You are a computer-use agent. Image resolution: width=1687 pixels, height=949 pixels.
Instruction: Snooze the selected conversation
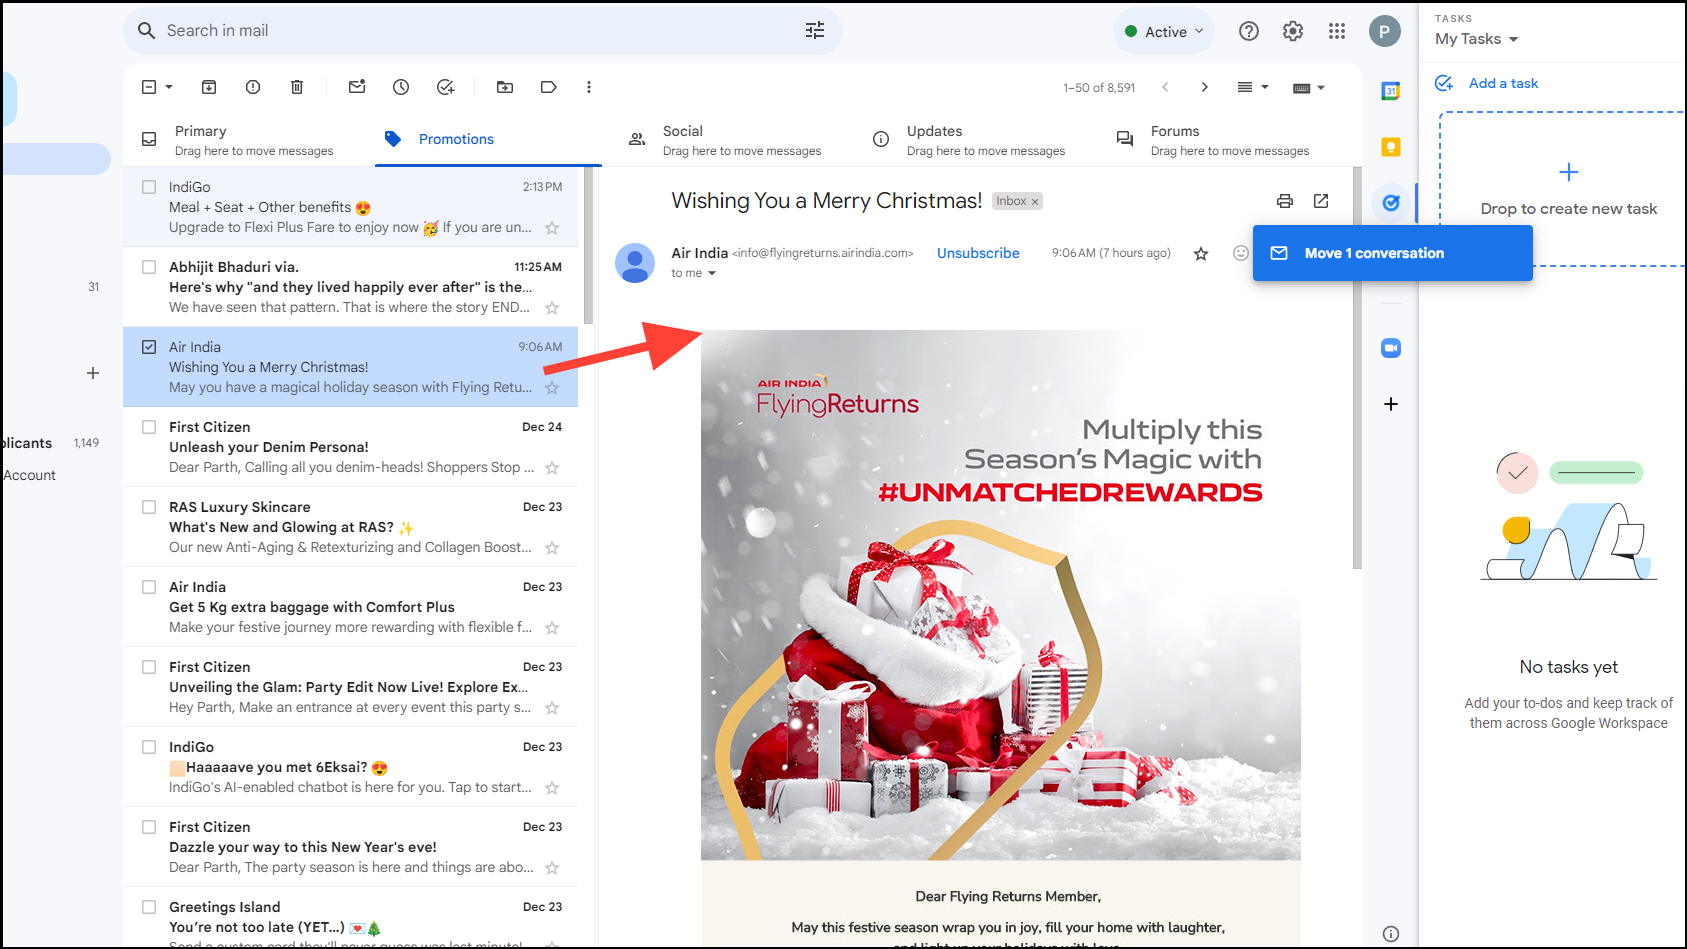(401, 87)
